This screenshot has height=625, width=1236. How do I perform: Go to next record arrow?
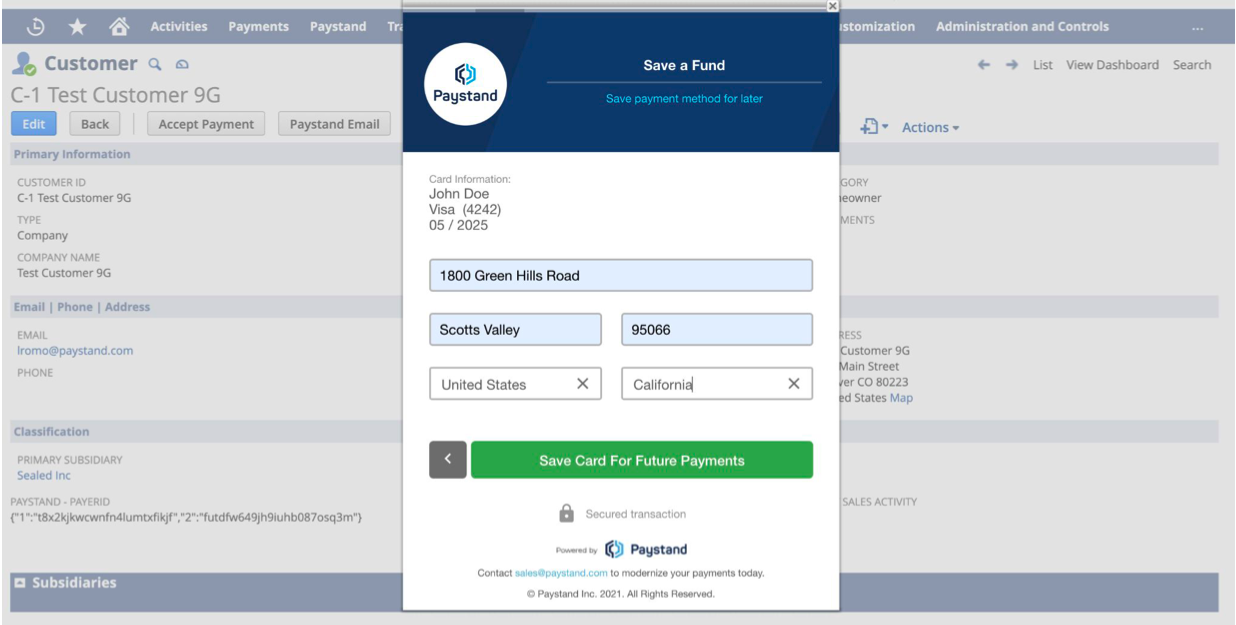coord(1012,65)
